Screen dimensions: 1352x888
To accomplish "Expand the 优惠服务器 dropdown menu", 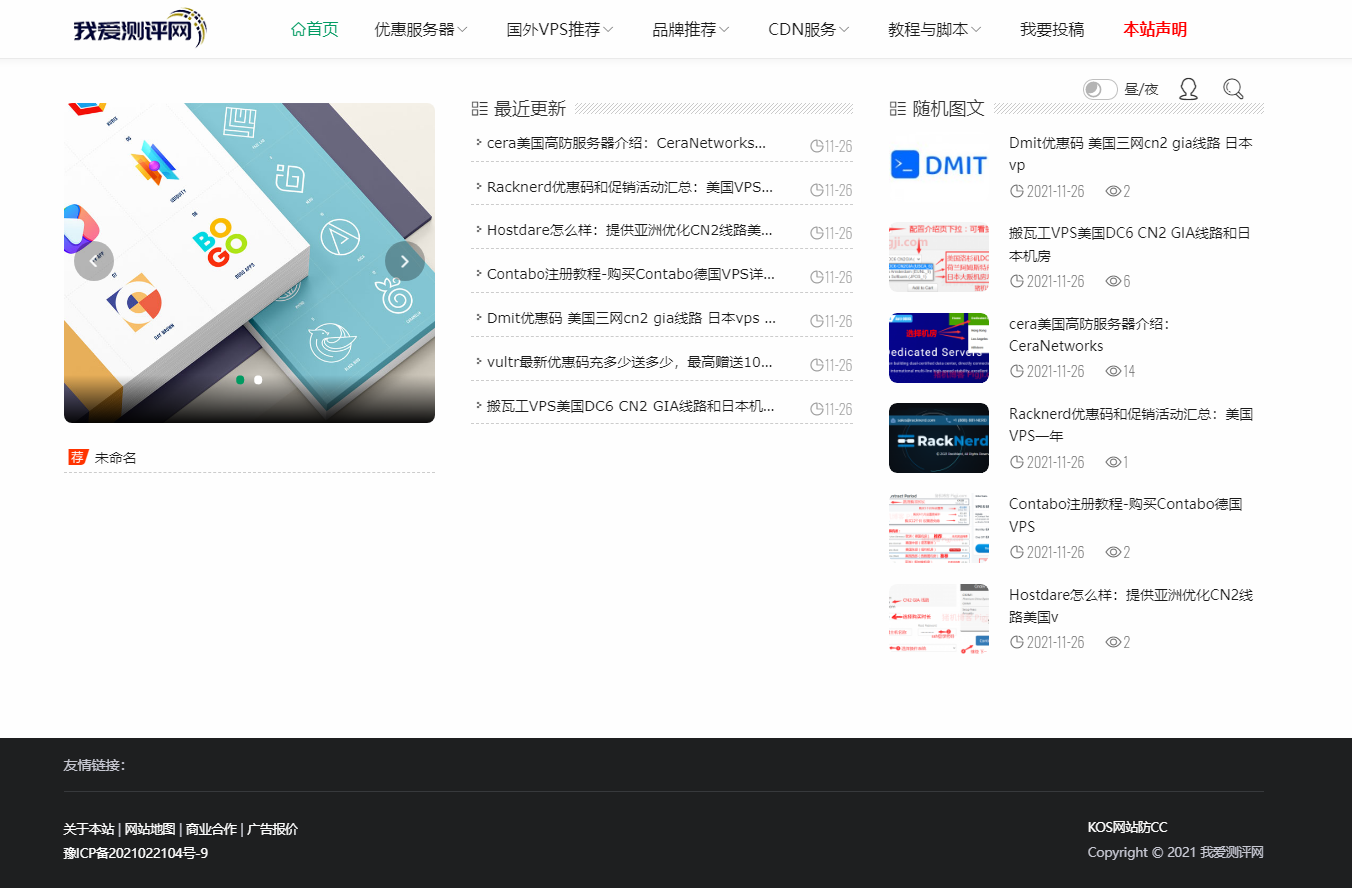I will coord(421,29).
